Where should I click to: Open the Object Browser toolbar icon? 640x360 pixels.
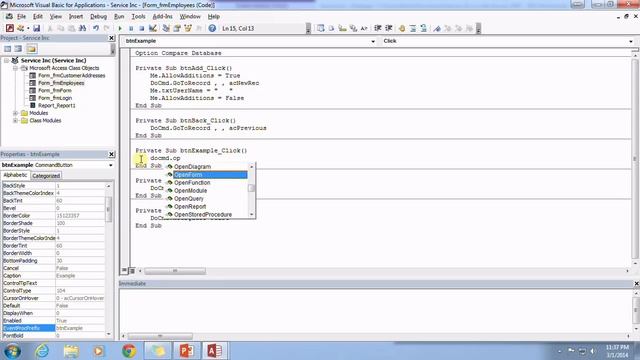[188, 28]
